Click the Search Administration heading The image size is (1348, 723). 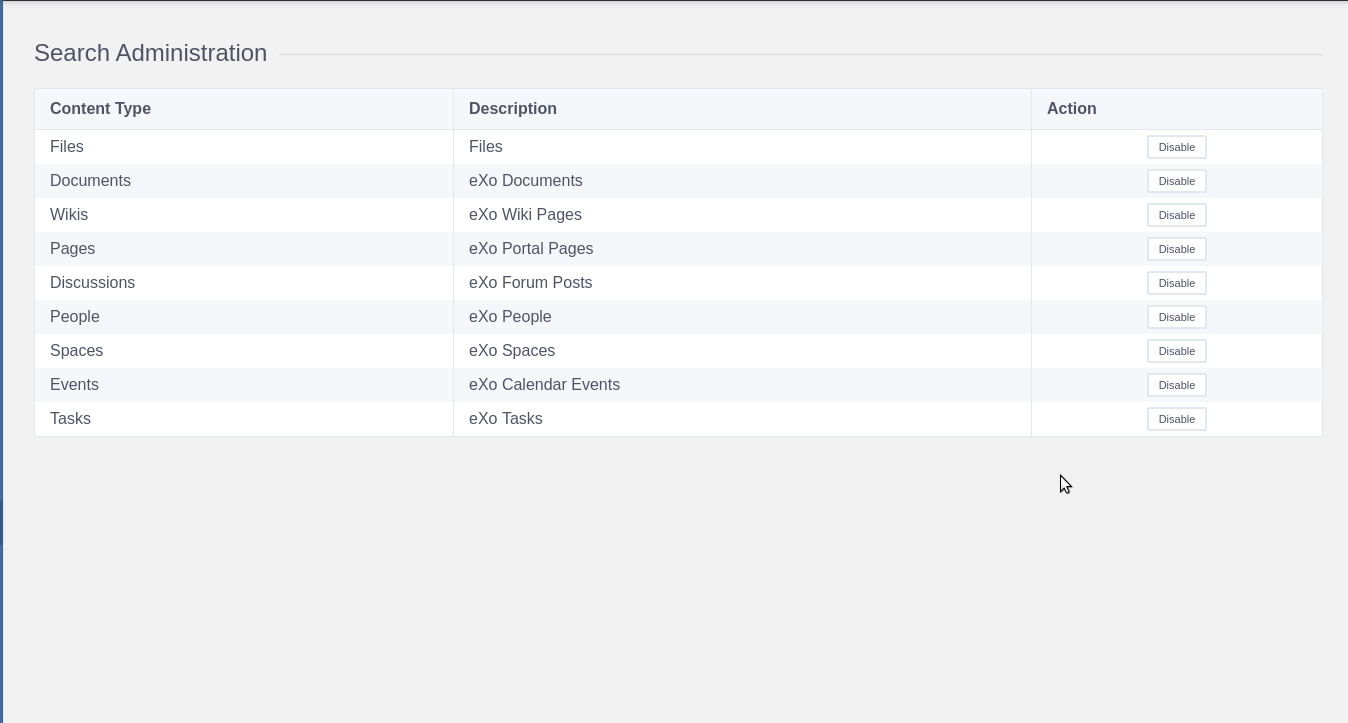[150, 53]
